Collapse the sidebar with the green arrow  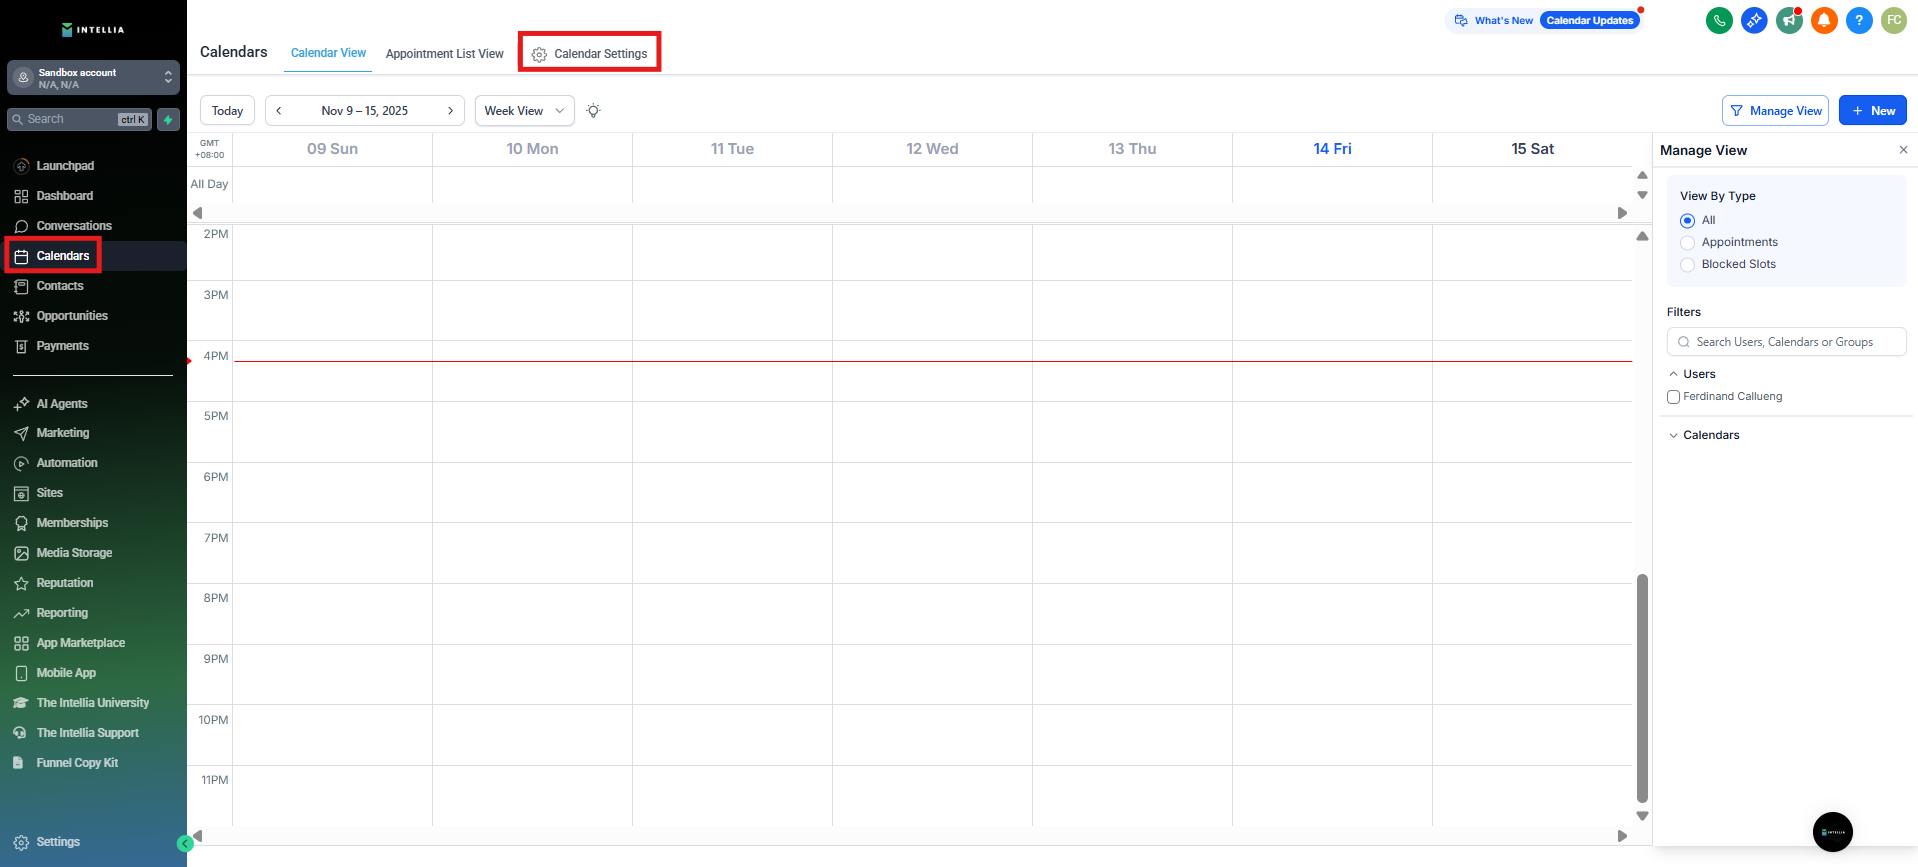(x=185, y=844)
